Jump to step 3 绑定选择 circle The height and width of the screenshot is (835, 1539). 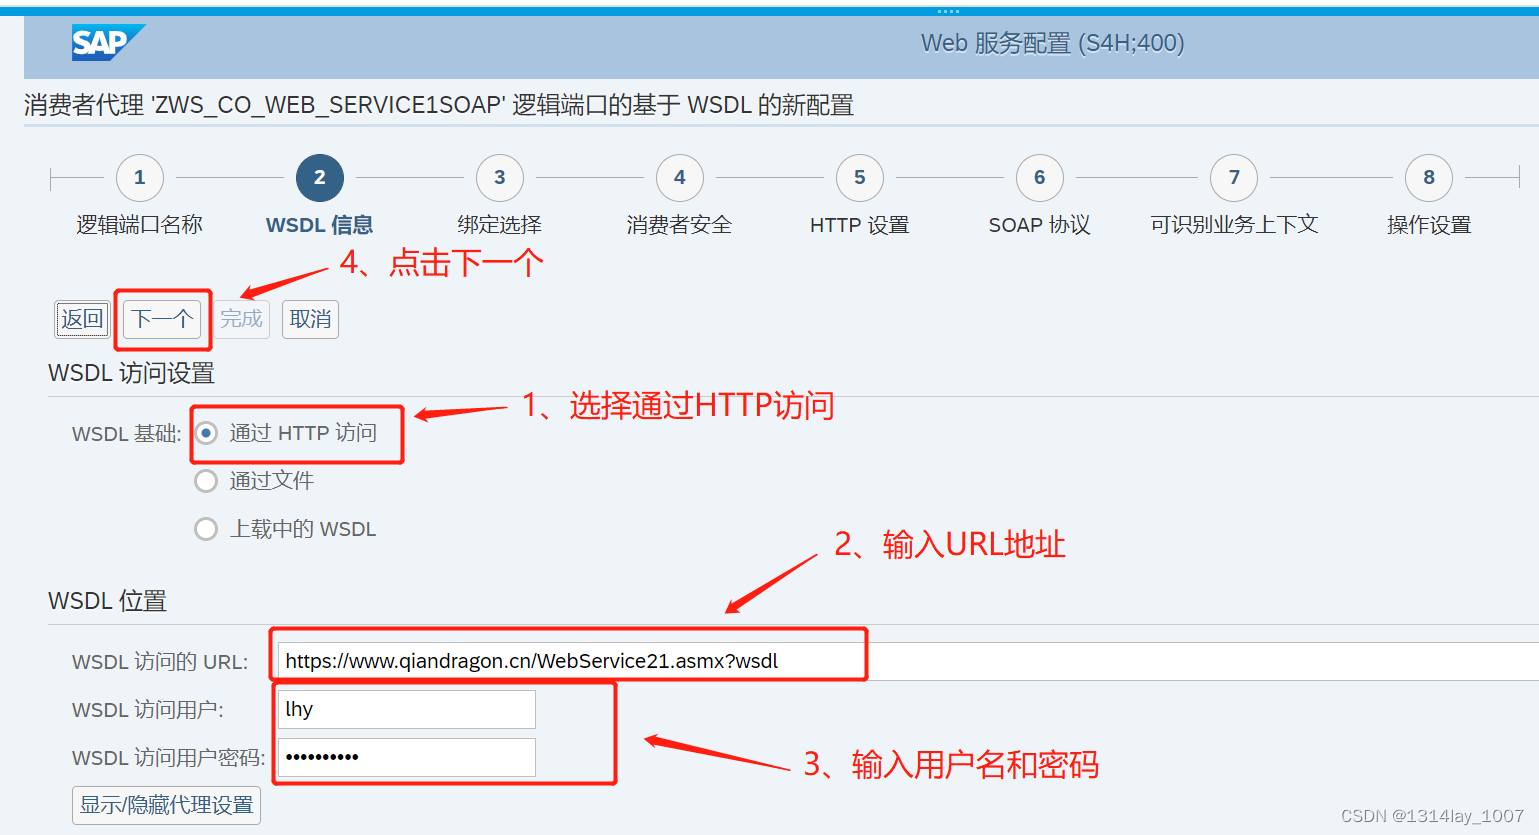click(500, 178)
